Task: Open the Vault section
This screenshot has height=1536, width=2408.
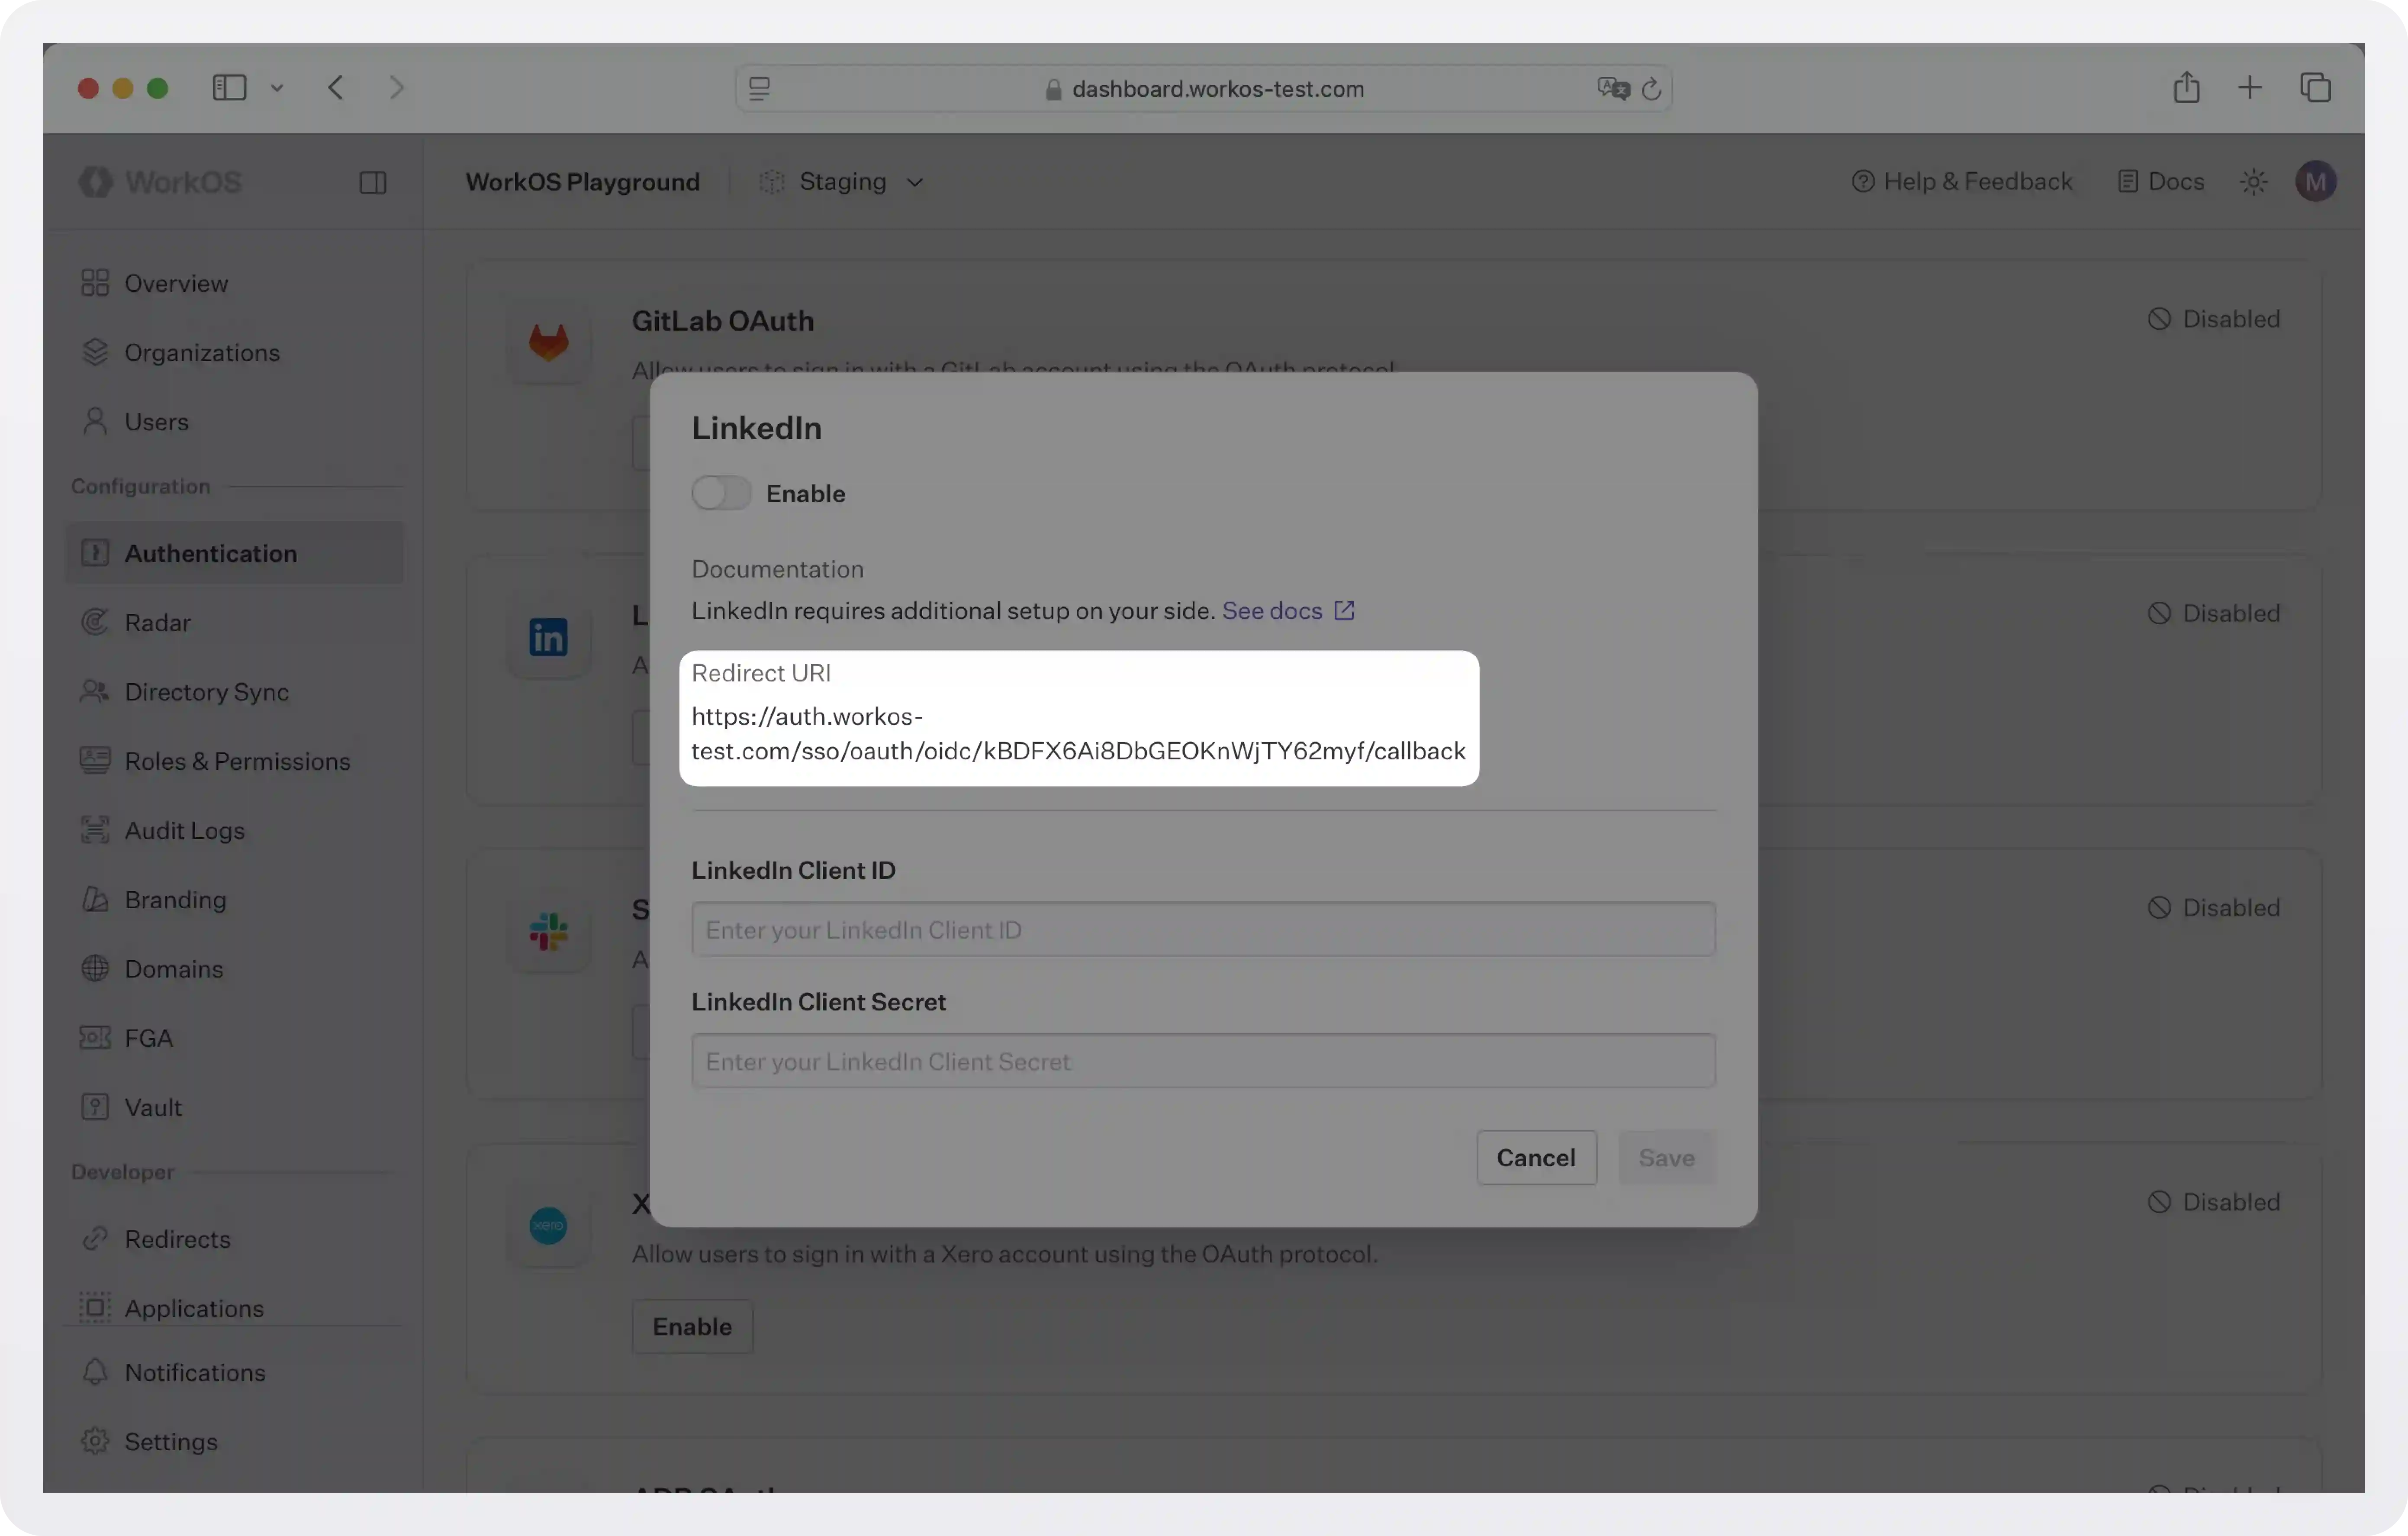Action: pyautogui.click(x=234, y=1107)
